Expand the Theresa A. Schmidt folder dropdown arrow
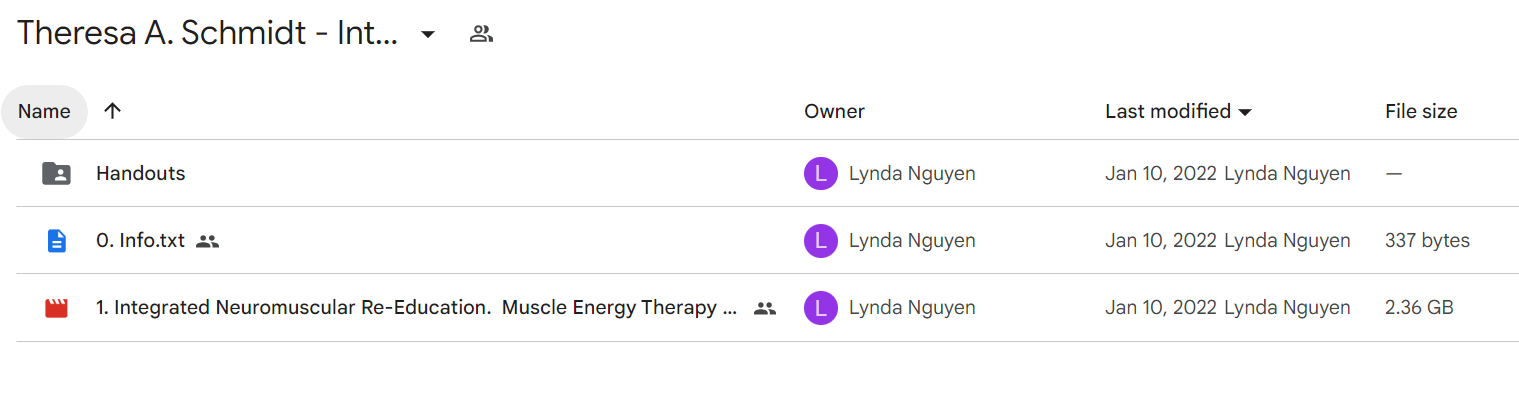The height and width of the screenshot is (415, 1519). tap(428, 34)
